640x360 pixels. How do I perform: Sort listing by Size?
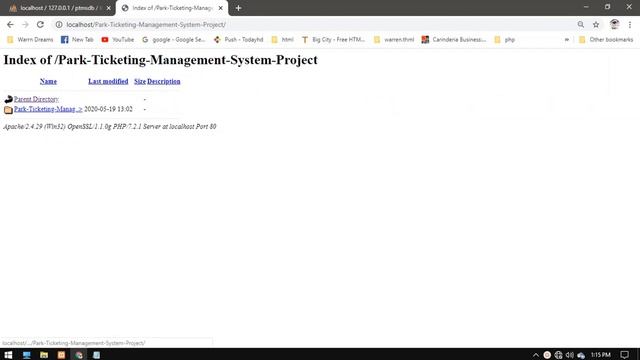[140, 81]
